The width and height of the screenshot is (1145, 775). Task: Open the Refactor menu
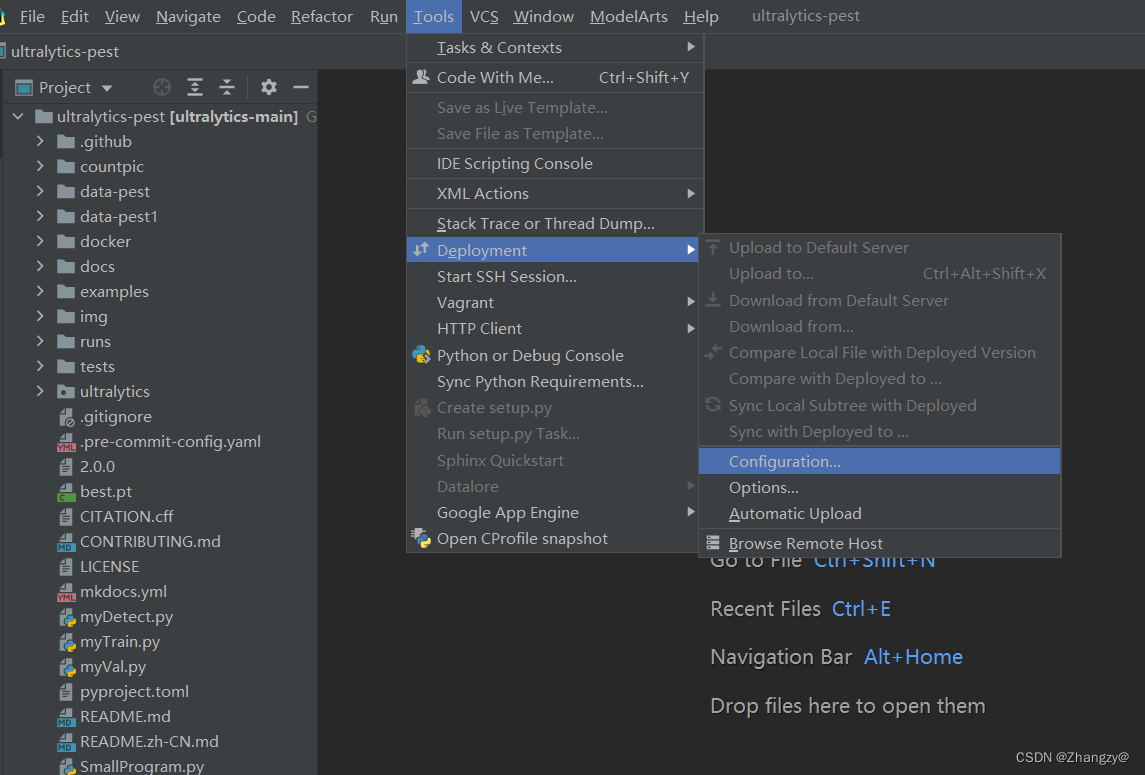click(x=321, y=16)
